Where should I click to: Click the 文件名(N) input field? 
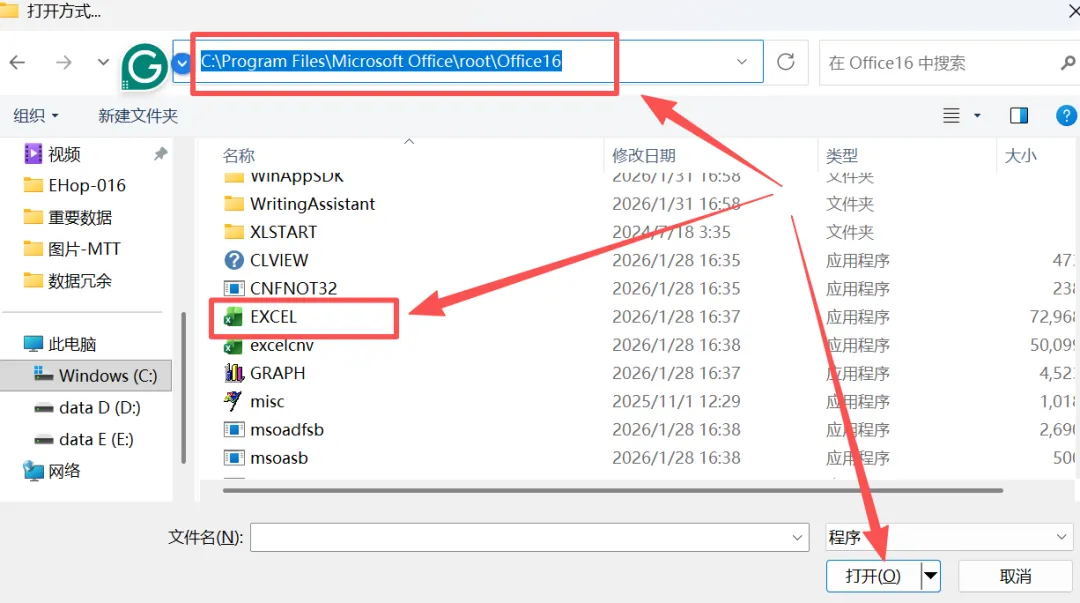(530, 537)
